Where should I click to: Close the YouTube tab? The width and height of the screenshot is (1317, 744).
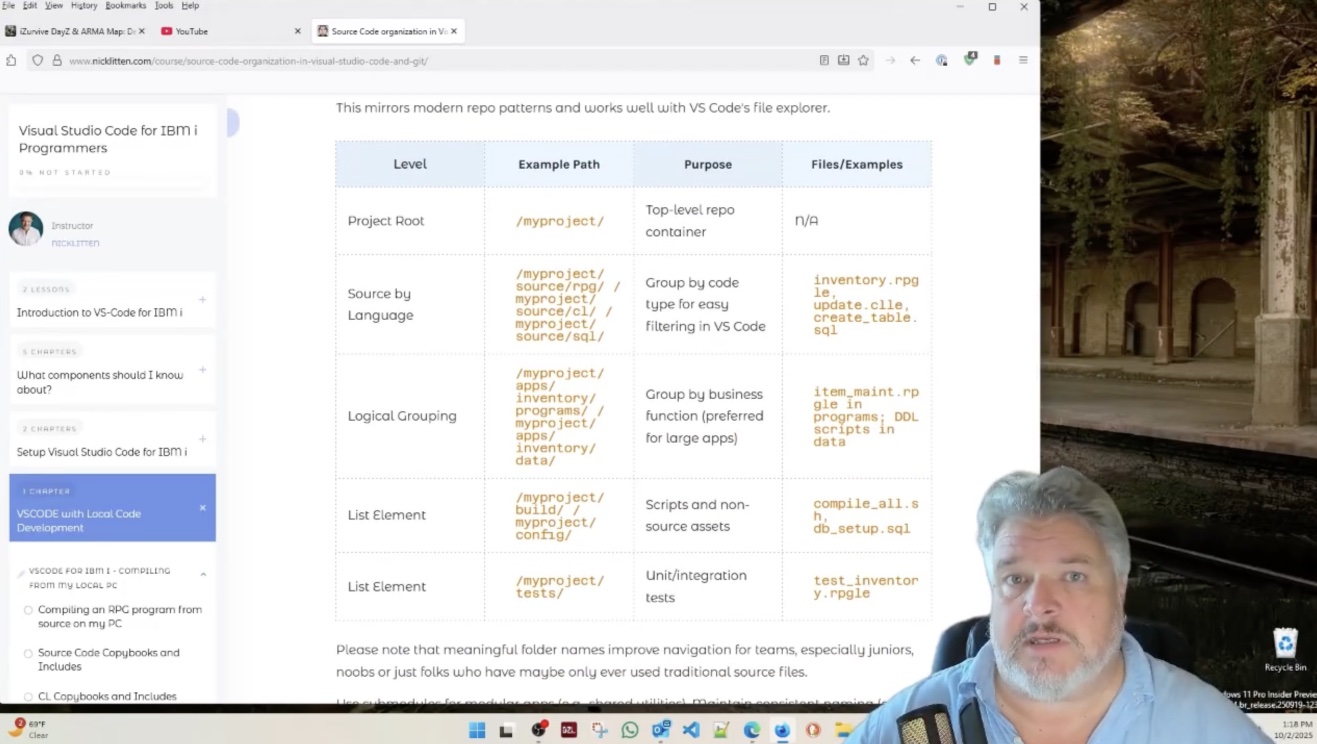(297, 31)
